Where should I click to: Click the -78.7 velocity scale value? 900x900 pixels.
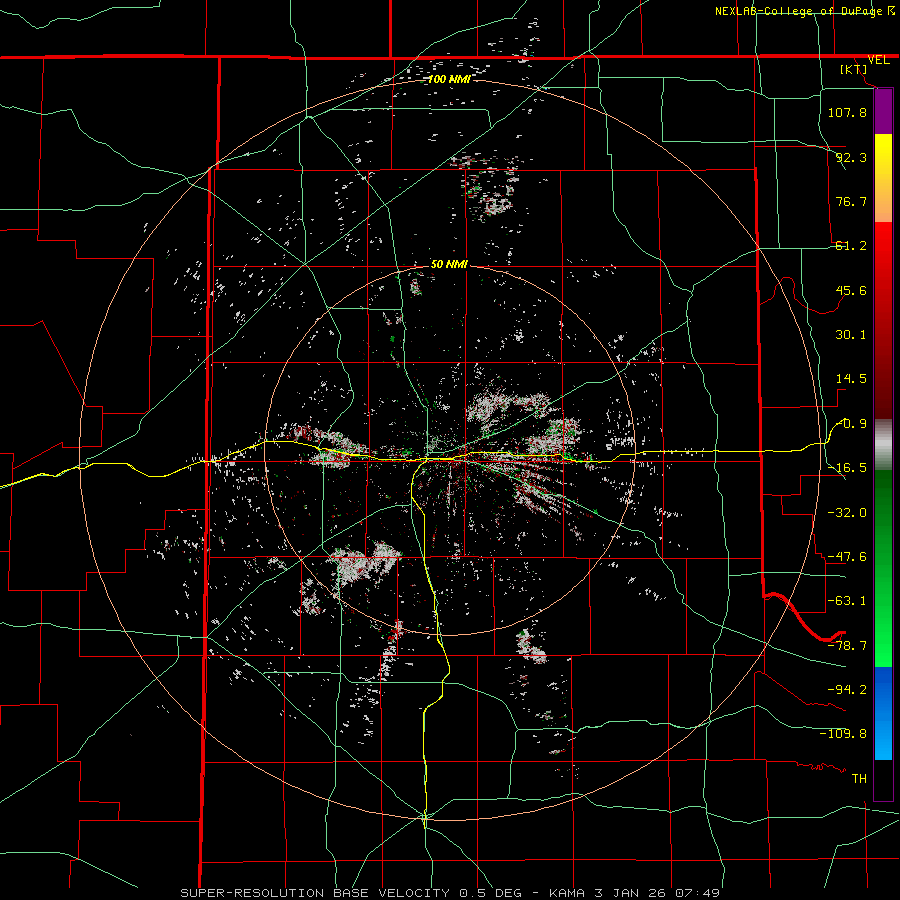(847, 646)
